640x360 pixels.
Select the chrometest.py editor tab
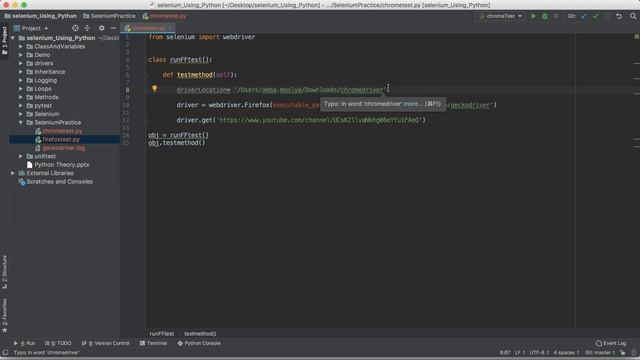click(x=148, y=28)
